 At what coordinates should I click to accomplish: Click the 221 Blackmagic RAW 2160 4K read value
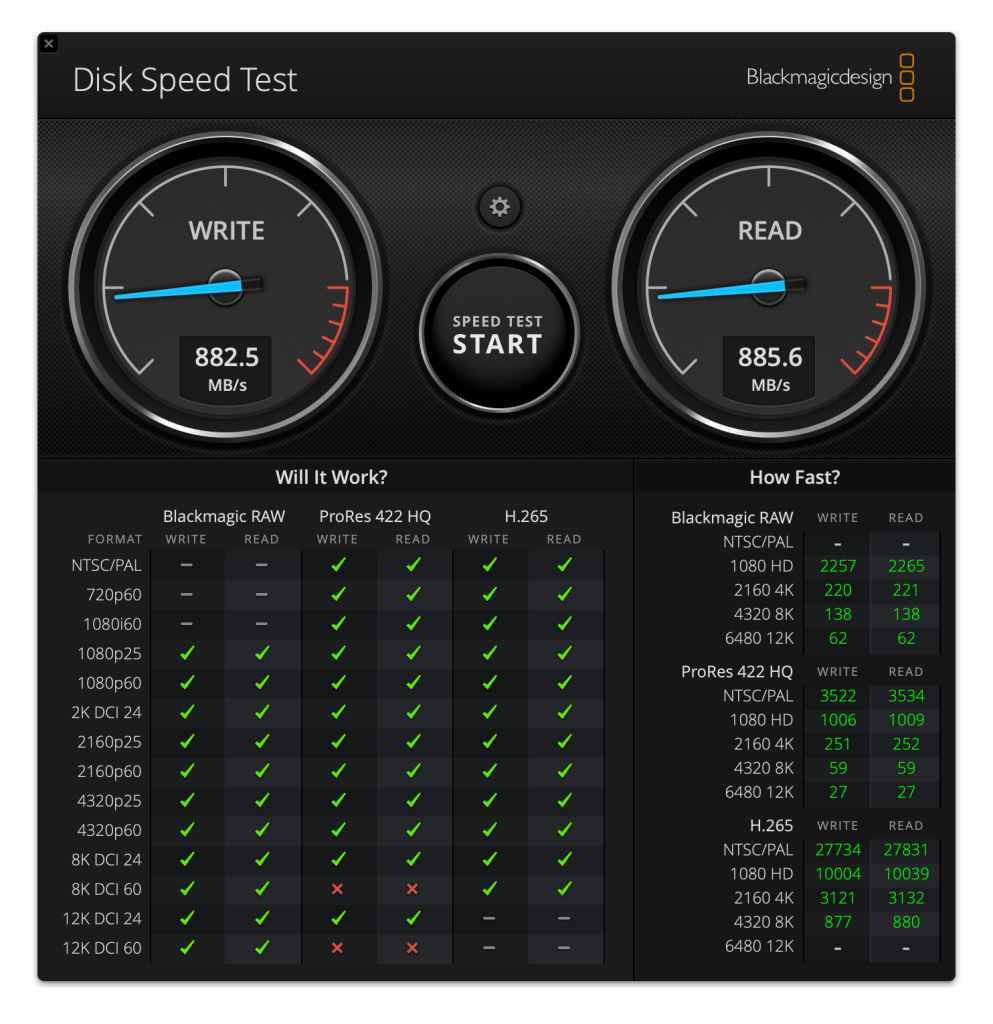(906, 590)
